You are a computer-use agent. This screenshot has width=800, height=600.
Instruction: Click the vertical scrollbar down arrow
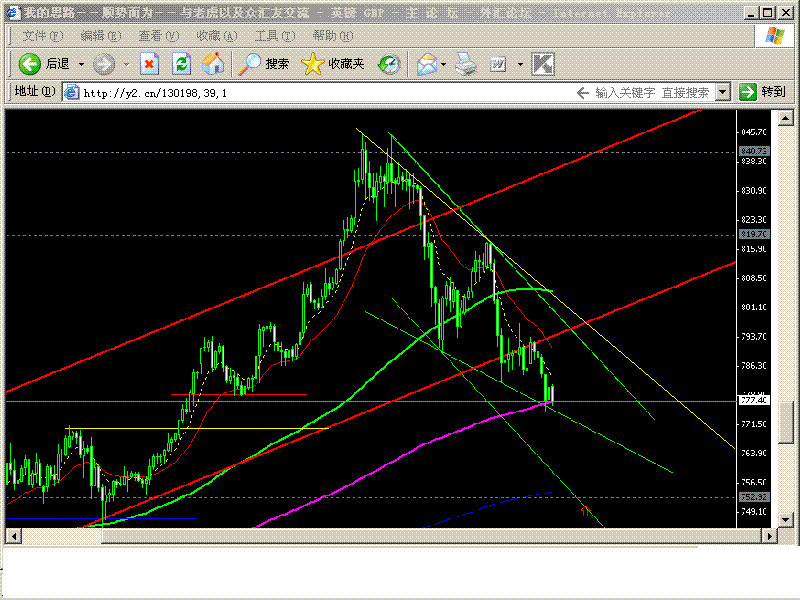[785, 520]
